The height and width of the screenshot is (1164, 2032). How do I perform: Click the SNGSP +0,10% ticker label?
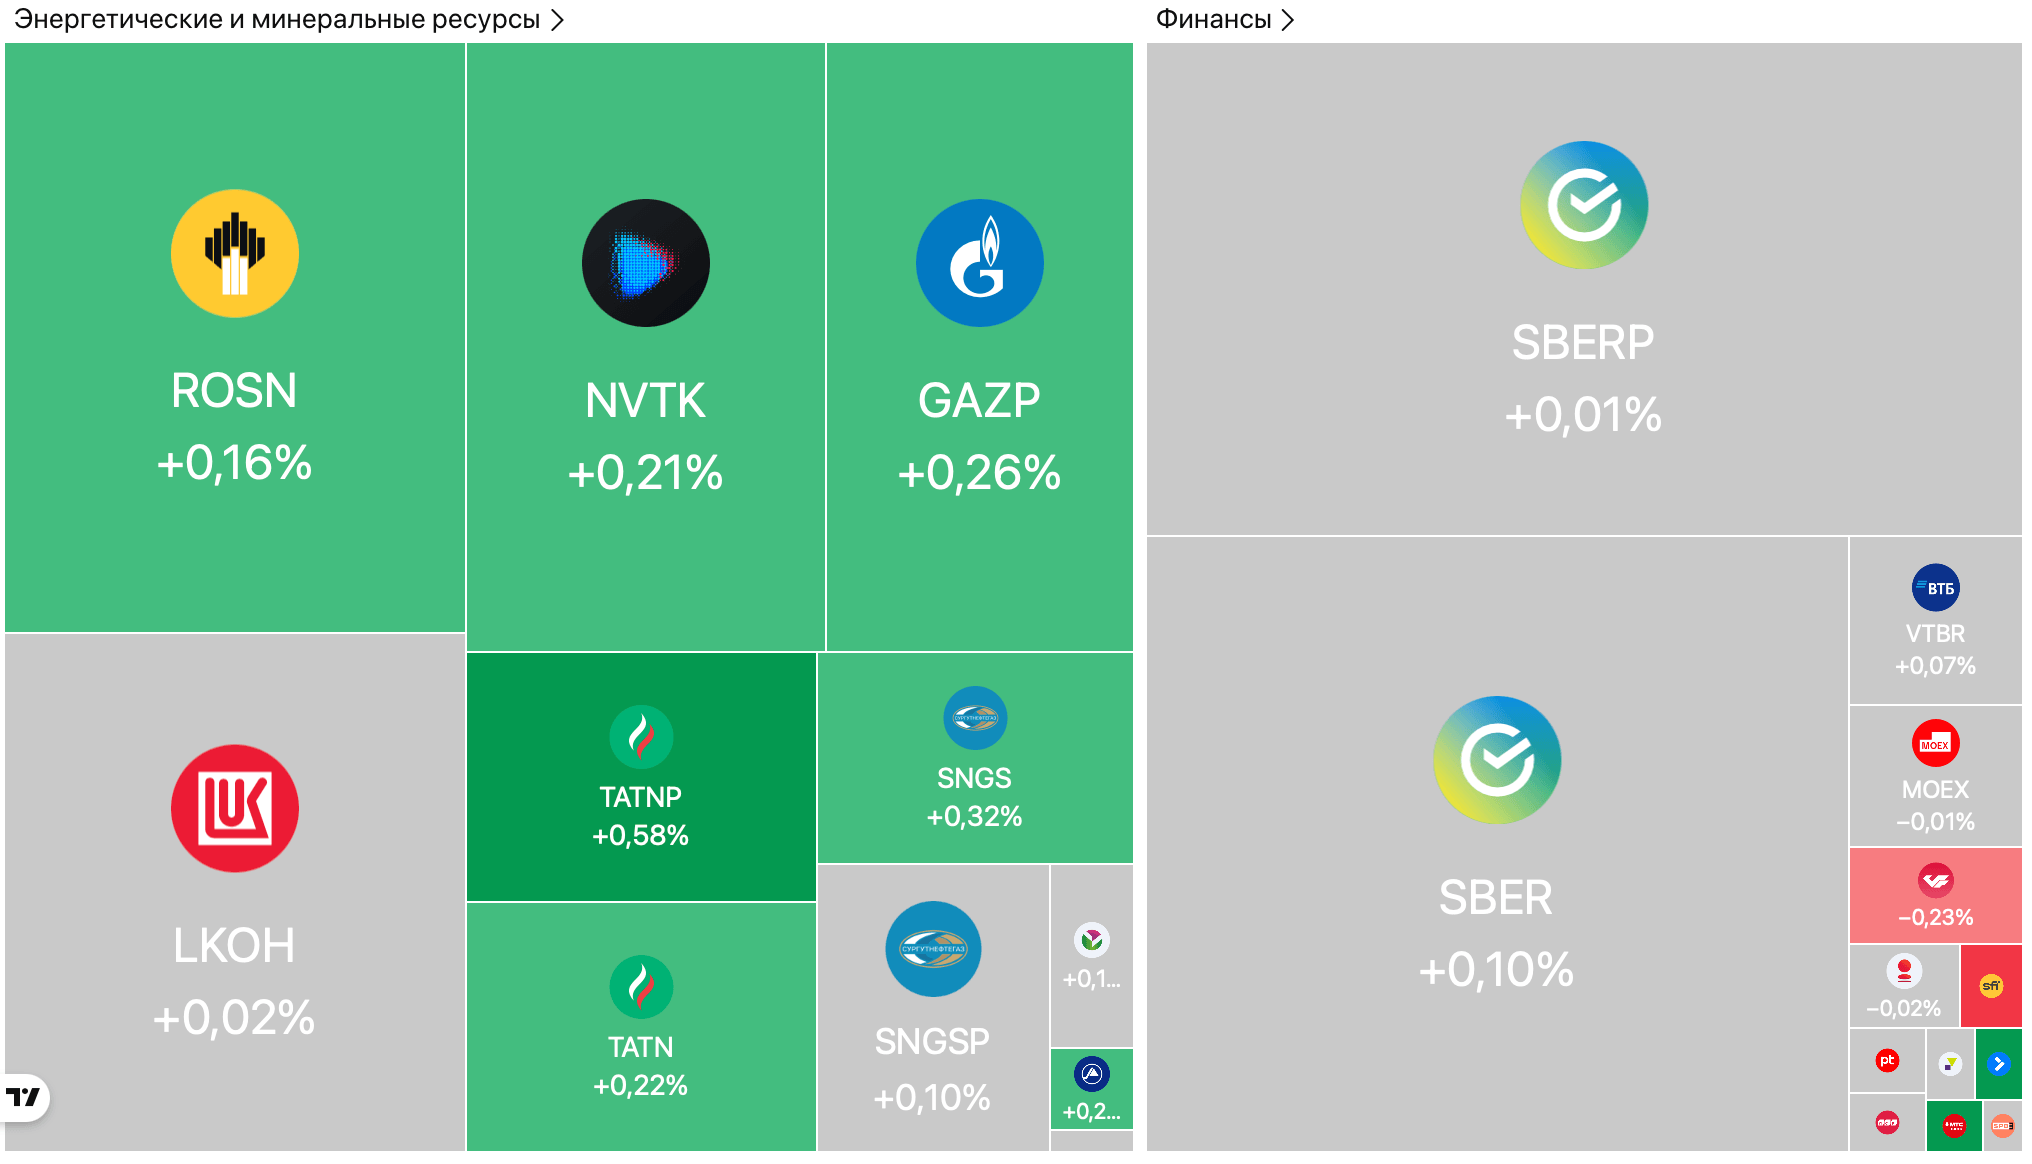click(932, 1042)
